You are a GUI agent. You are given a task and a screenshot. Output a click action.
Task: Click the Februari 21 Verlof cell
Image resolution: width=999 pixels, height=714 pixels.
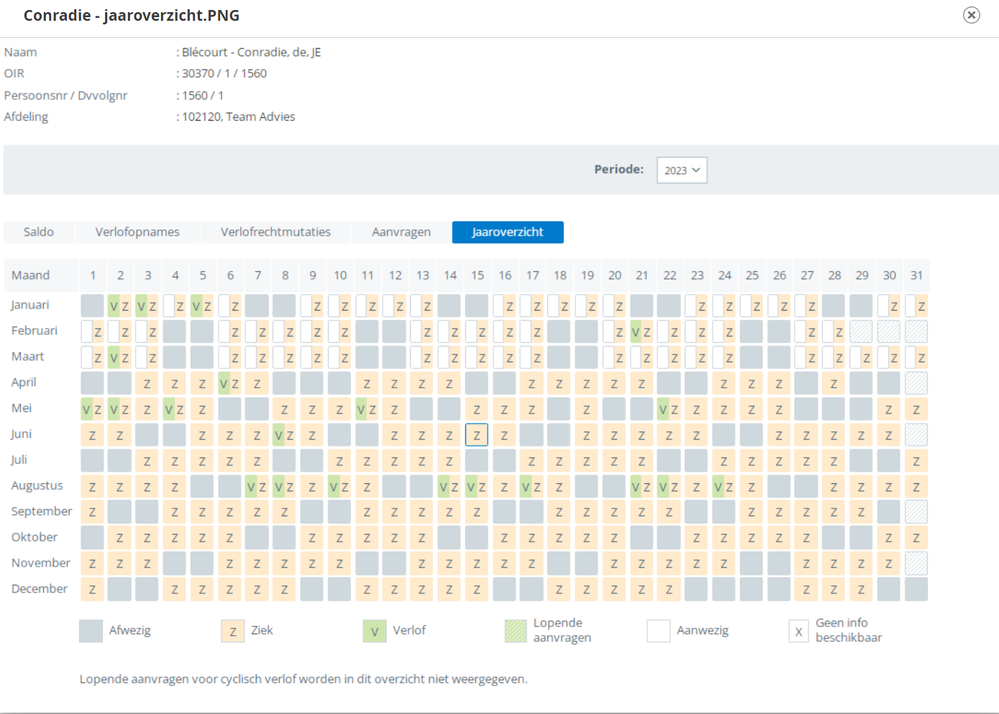pos(642,332)
